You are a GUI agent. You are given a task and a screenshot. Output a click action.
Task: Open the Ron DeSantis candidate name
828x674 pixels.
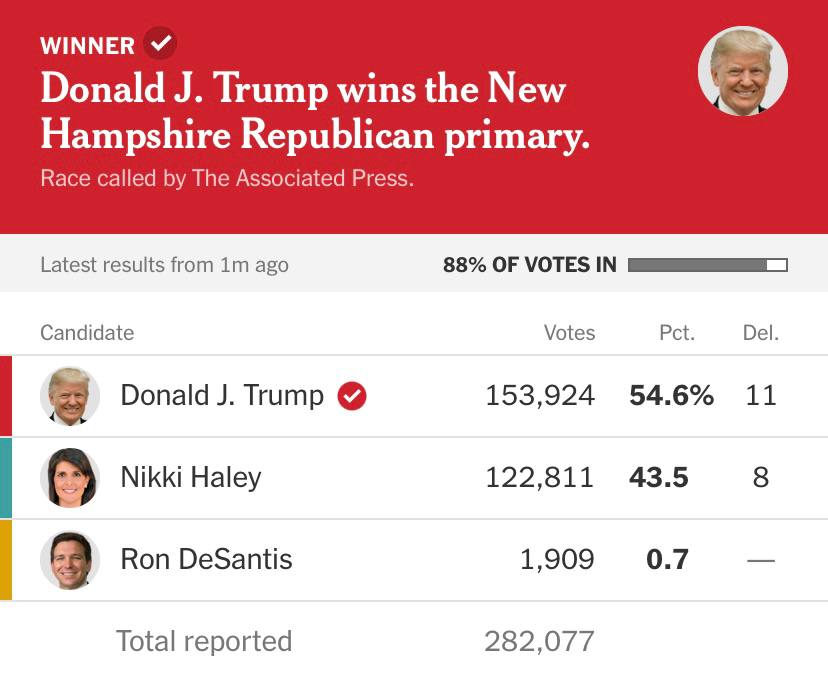(206, 560)
